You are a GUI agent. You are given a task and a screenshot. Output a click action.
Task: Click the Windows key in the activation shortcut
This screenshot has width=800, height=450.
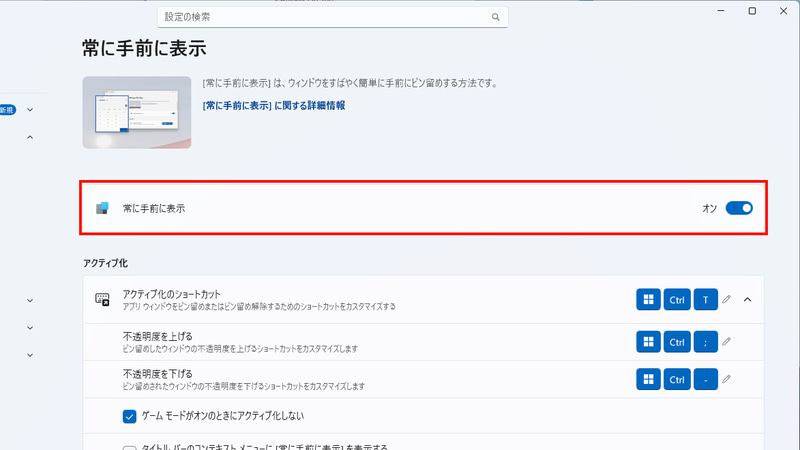tap(648, 299)
